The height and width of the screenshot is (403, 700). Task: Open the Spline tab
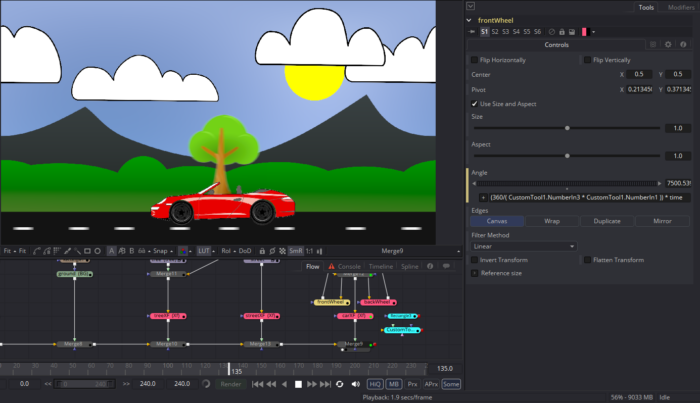[409, 266]
